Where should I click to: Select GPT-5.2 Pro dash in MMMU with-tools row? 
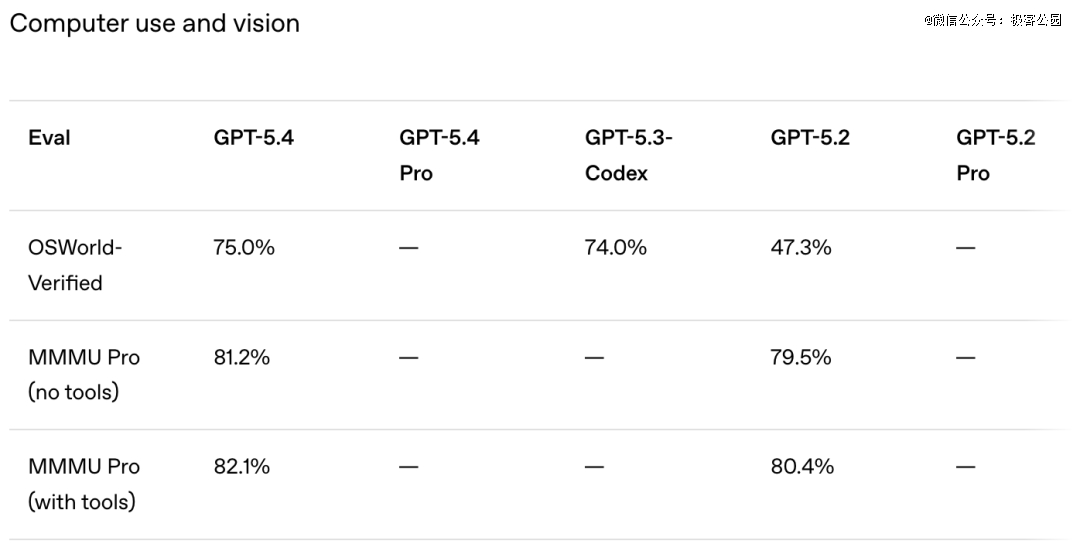pyautogui.click(x=965, y=467)
